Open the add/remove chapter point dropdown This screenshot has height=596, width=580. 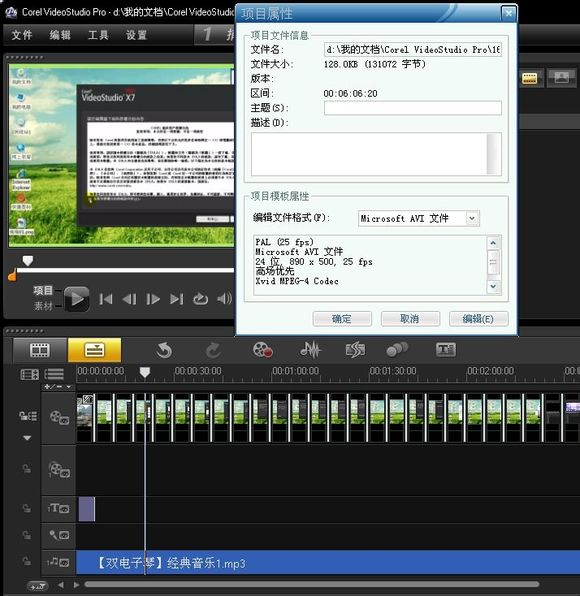point(58,387)
